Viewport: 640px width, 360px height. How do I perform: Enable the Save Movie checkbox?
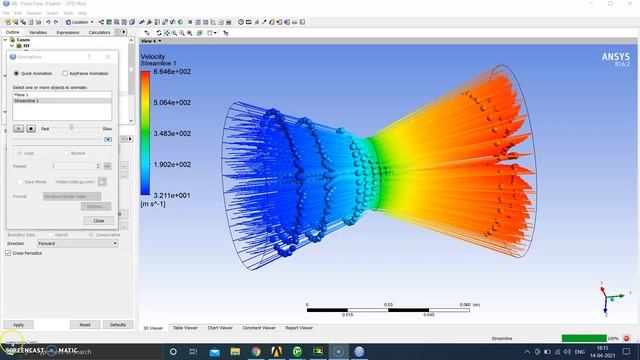(x=20, y=182)
